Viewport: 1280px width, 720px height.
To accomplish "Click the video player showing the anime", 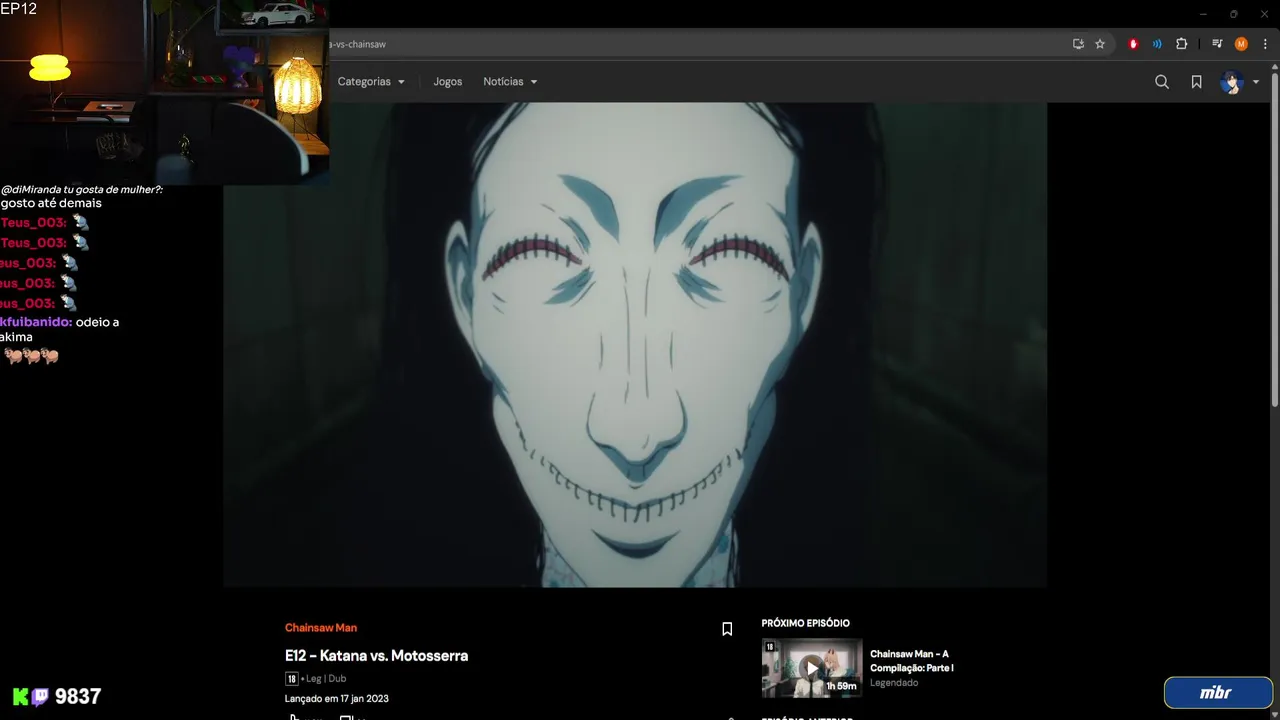I will pos(635,344).
